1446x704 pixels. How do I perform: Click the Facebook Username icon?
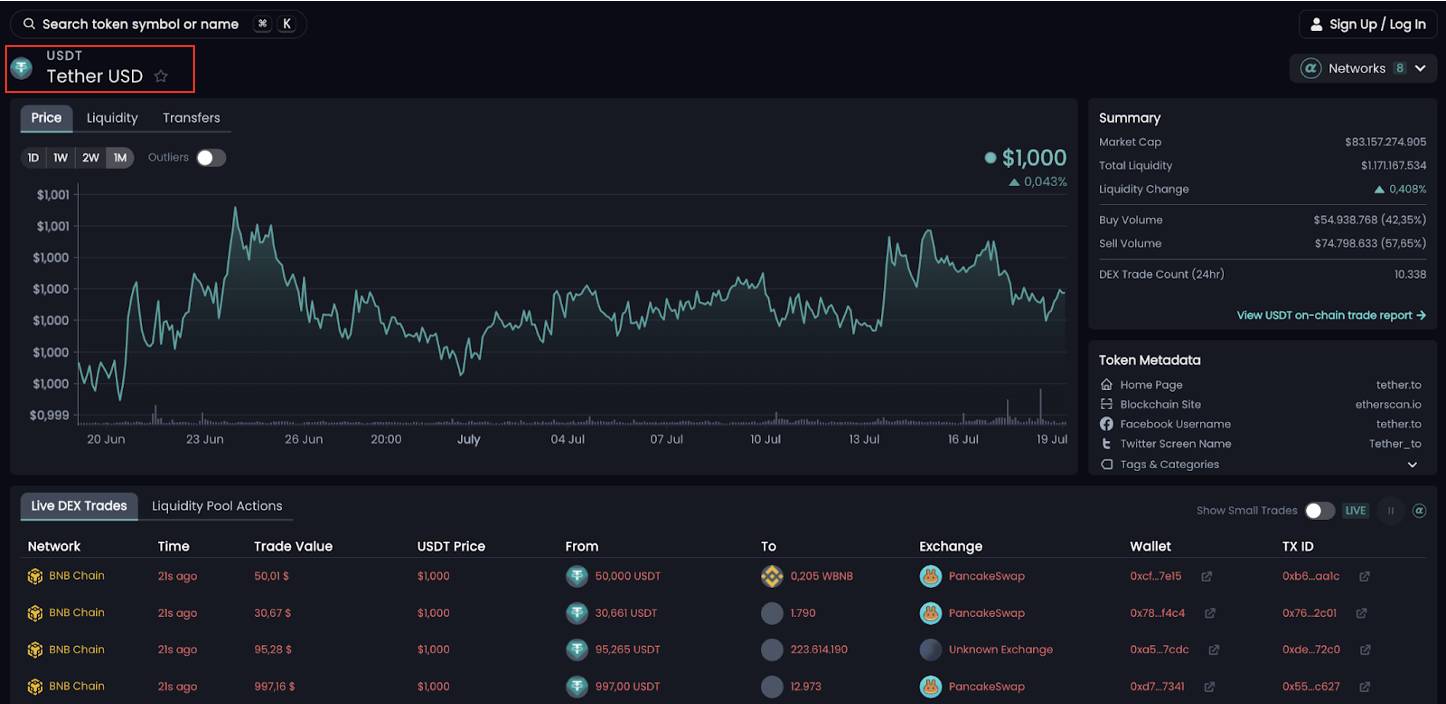pyautogui.click(x=1106, y=424)
